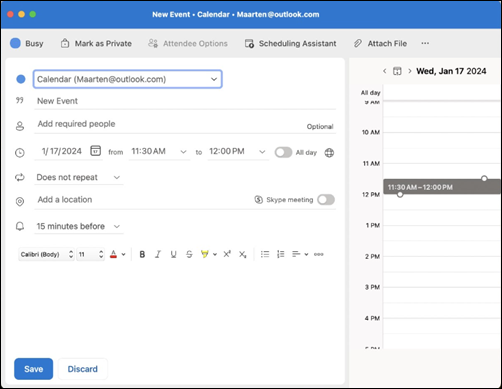Open Attendee Options
This screenshot has width=502, height=389.
tap(188, 43)
